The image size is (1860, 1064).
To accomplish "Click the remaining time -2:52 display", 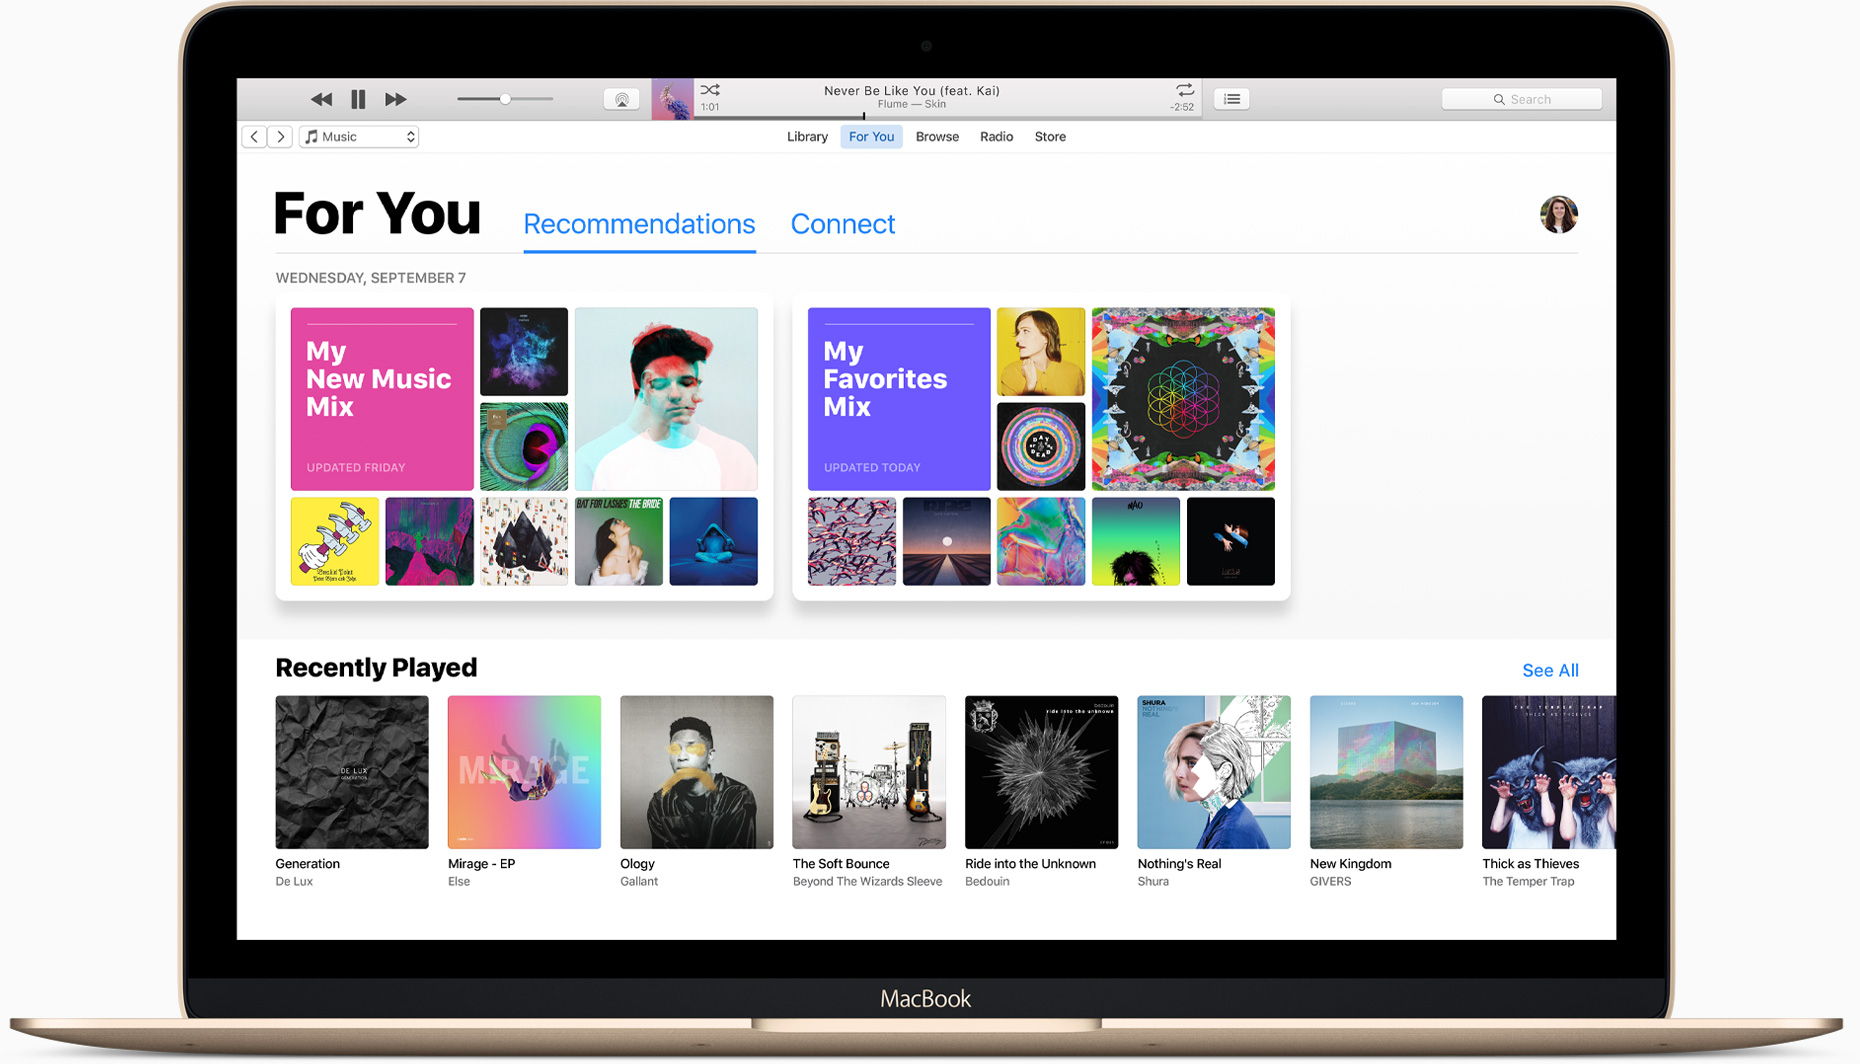I will click(x=1182, y=107).
